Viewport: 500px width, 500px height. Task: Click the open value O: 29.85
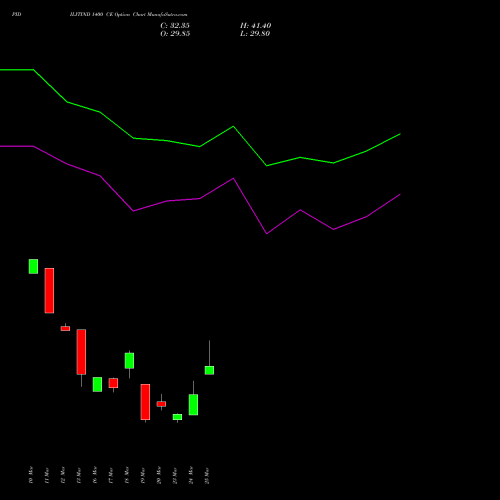coord(175,34)
